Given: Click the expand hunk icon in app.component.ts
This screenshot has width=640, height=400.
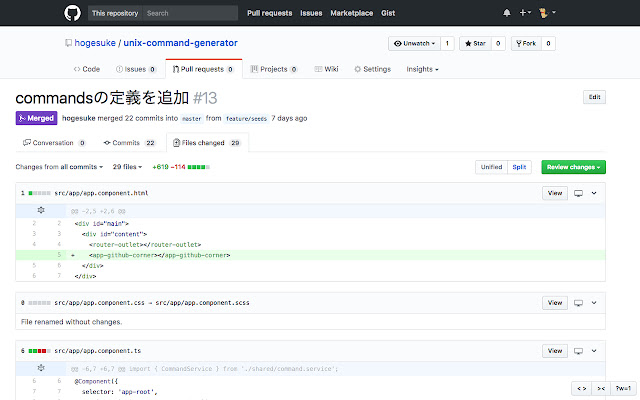Looking at the screenshot, I should [x=41, y=368].
